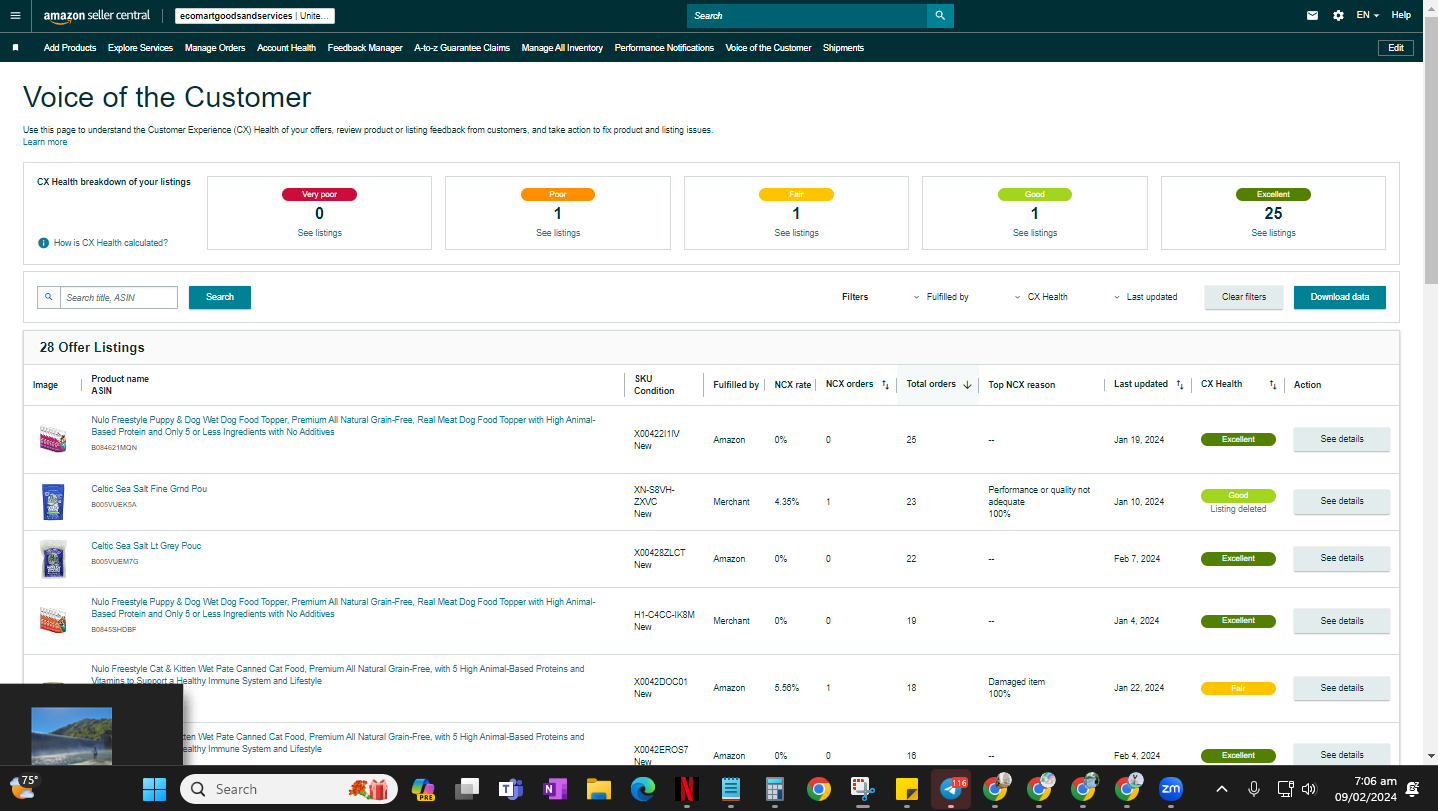Open Snipping Tool from taskbar
The width and height of the screenshot is (1438, 811).
coord(862,789)
